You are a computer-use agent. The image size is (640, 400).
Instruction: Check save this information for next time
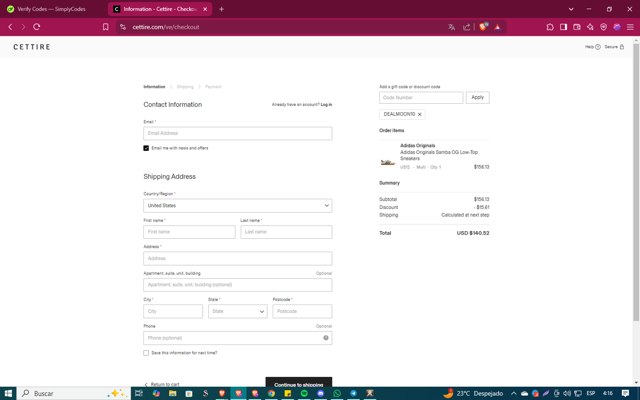tap(146, 353)
